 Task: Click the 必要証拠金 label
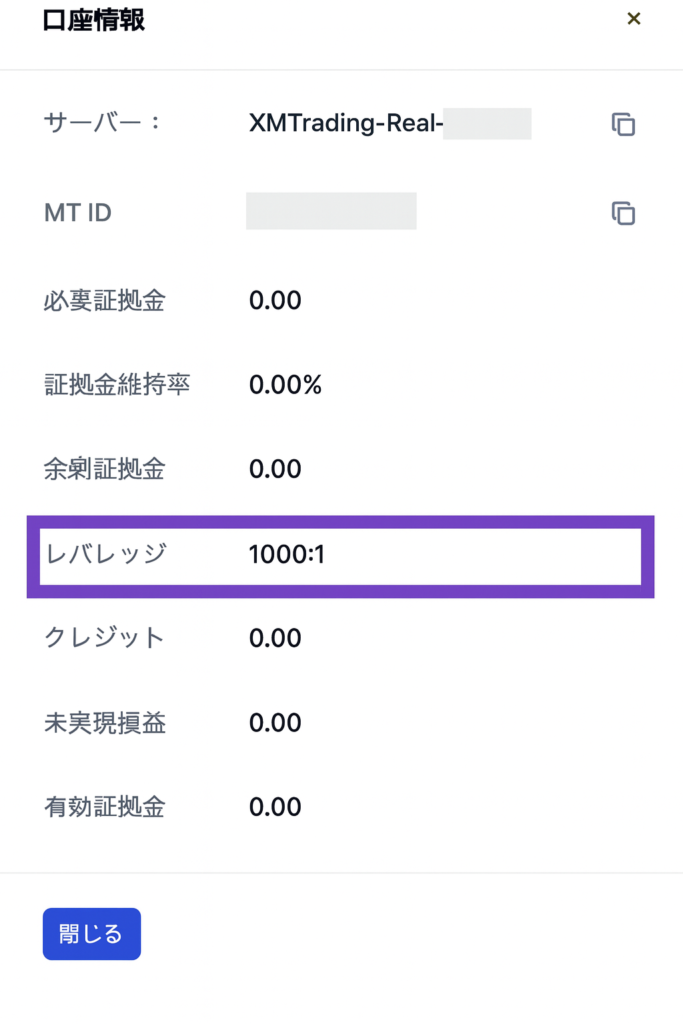tap(104, 300)
